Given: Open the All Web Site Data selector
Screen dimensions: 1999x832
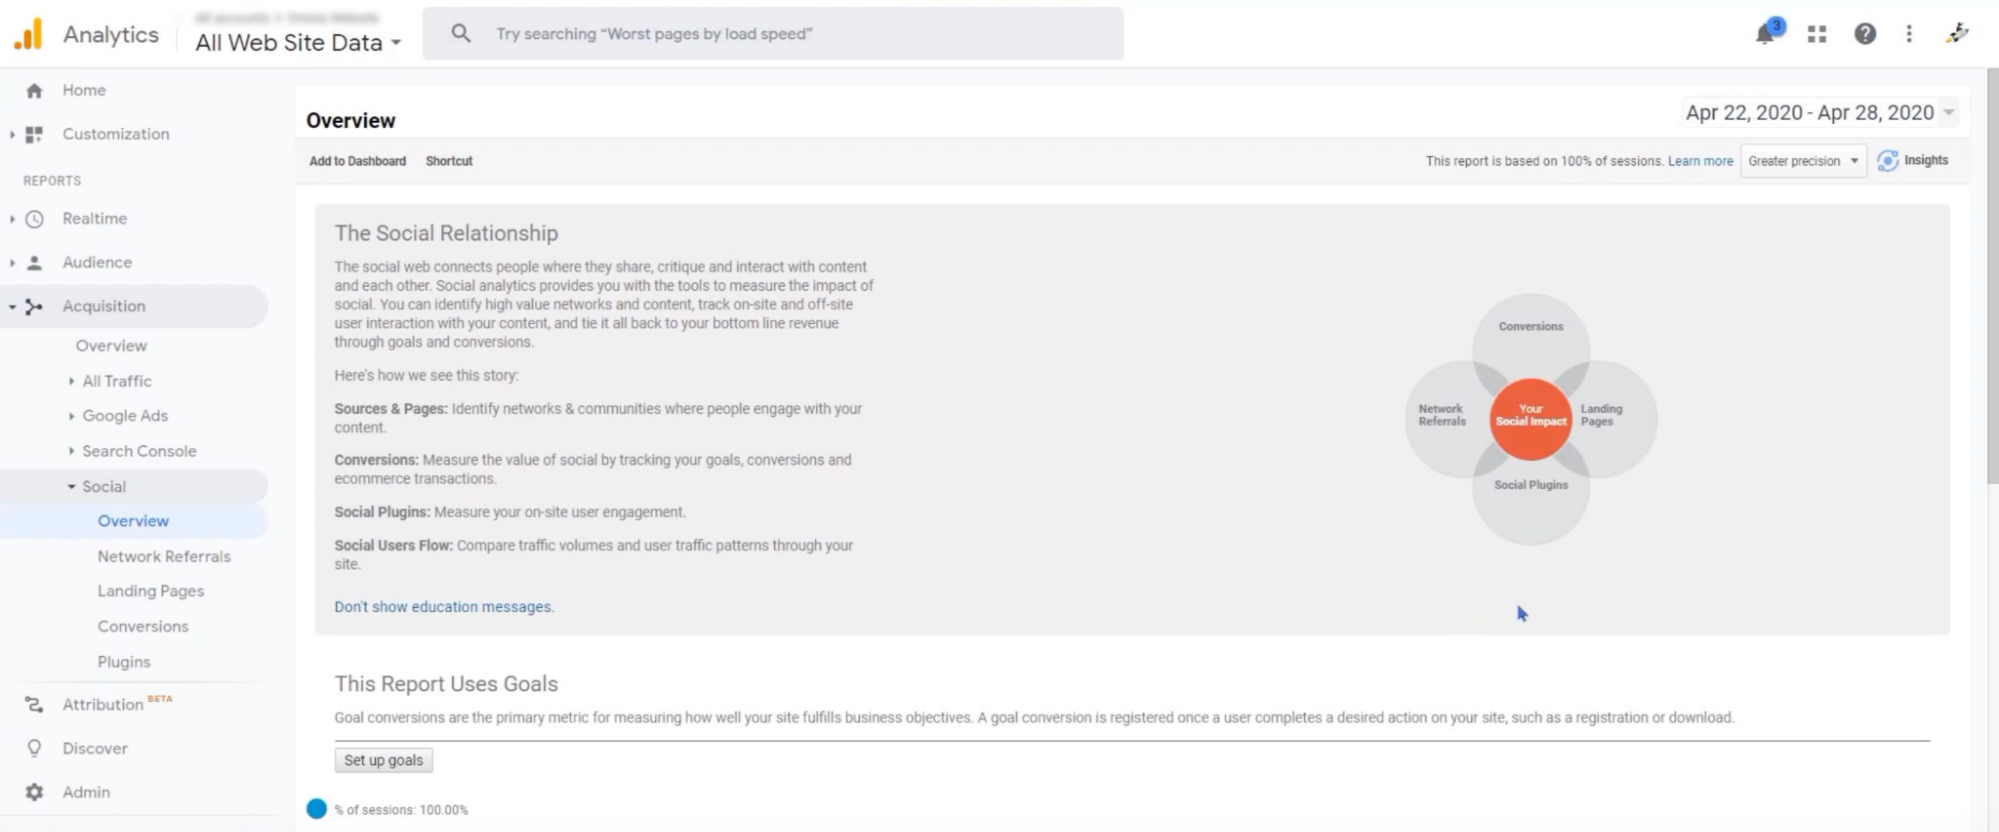Looking at the screenshot, I should [x=298, y=43].
